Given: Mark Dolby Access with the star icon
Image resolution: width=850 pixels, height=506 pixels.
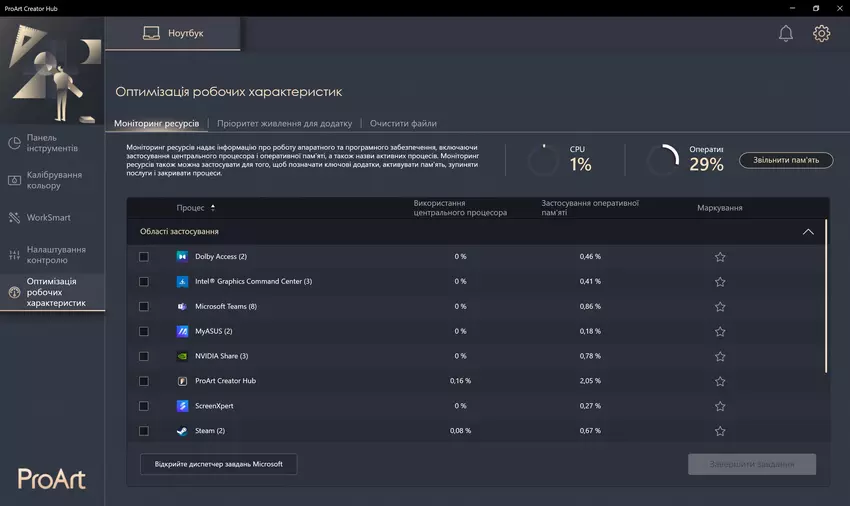Looking at the screenshot, I should [720, 257].
